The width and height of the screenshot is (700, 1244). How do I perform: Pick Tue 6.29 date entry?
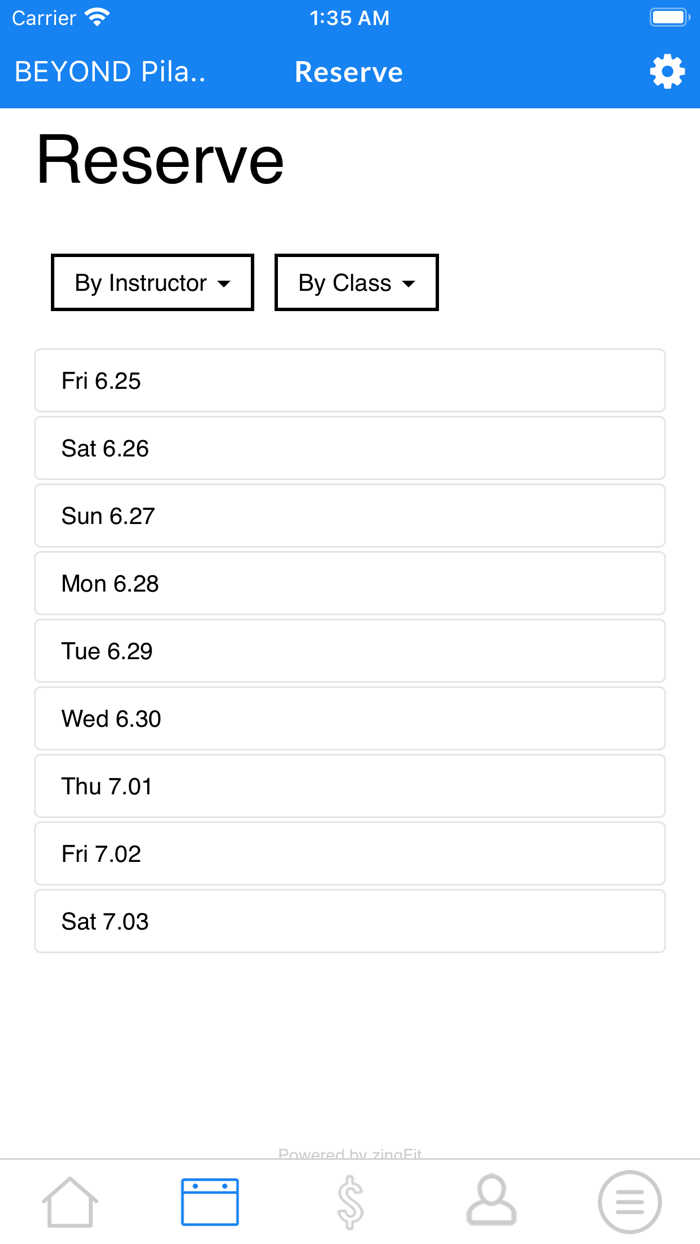pos(350,651)
